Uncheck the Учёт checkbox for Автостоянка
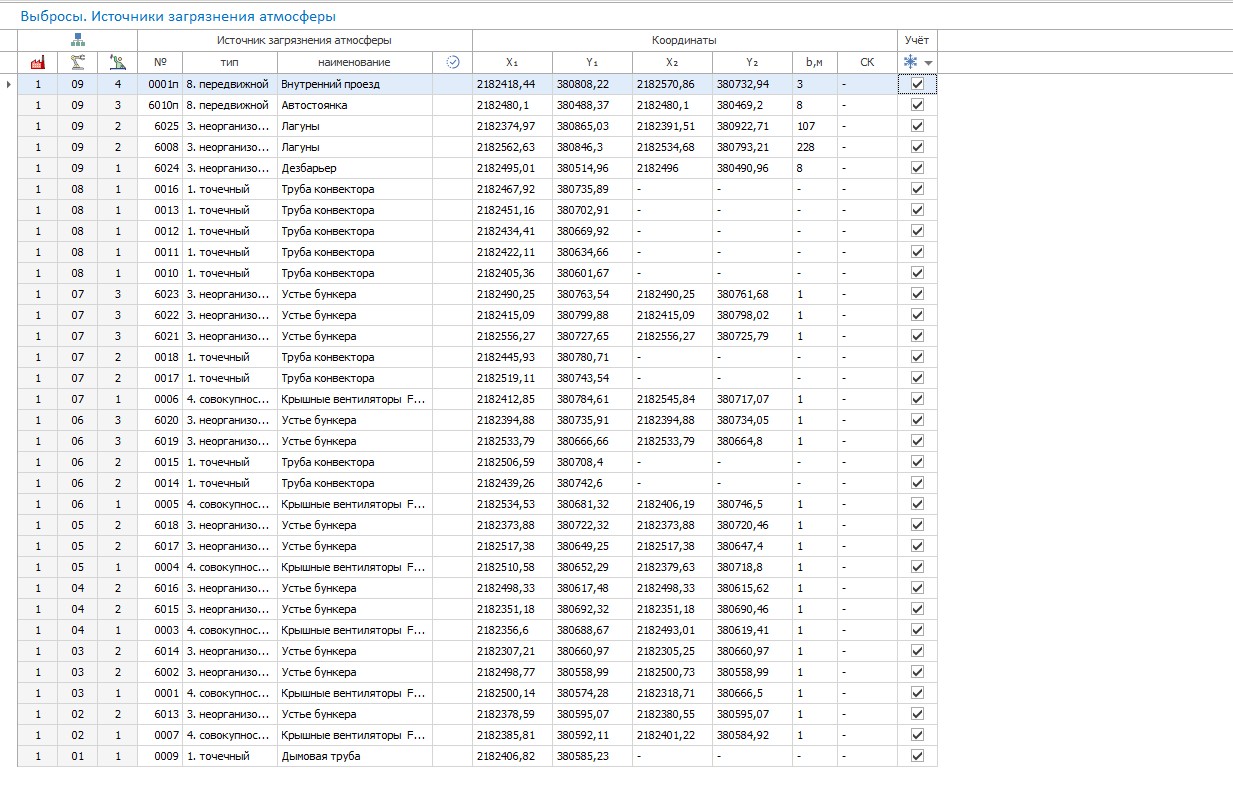This screenshot has width=1233, height=805. (917, 105)
